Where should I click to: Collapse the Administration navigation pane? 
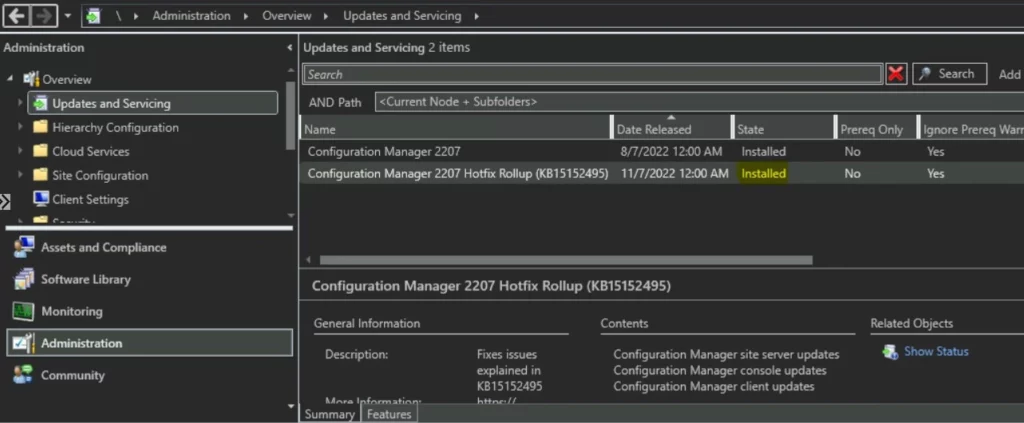(x=290, y=48)
